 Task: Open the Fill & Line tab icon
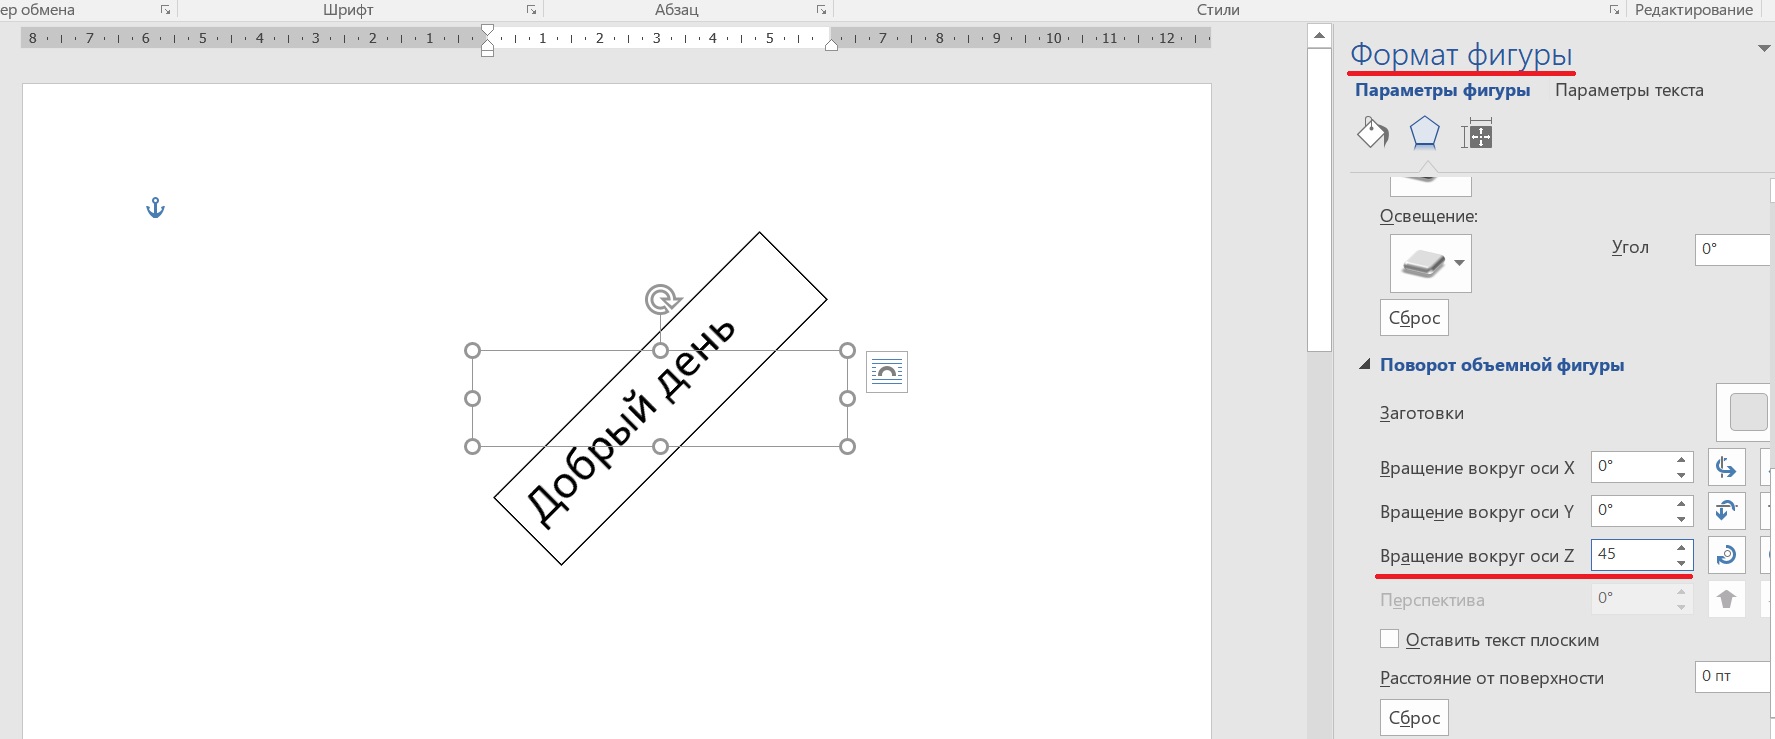[1372, 133]
